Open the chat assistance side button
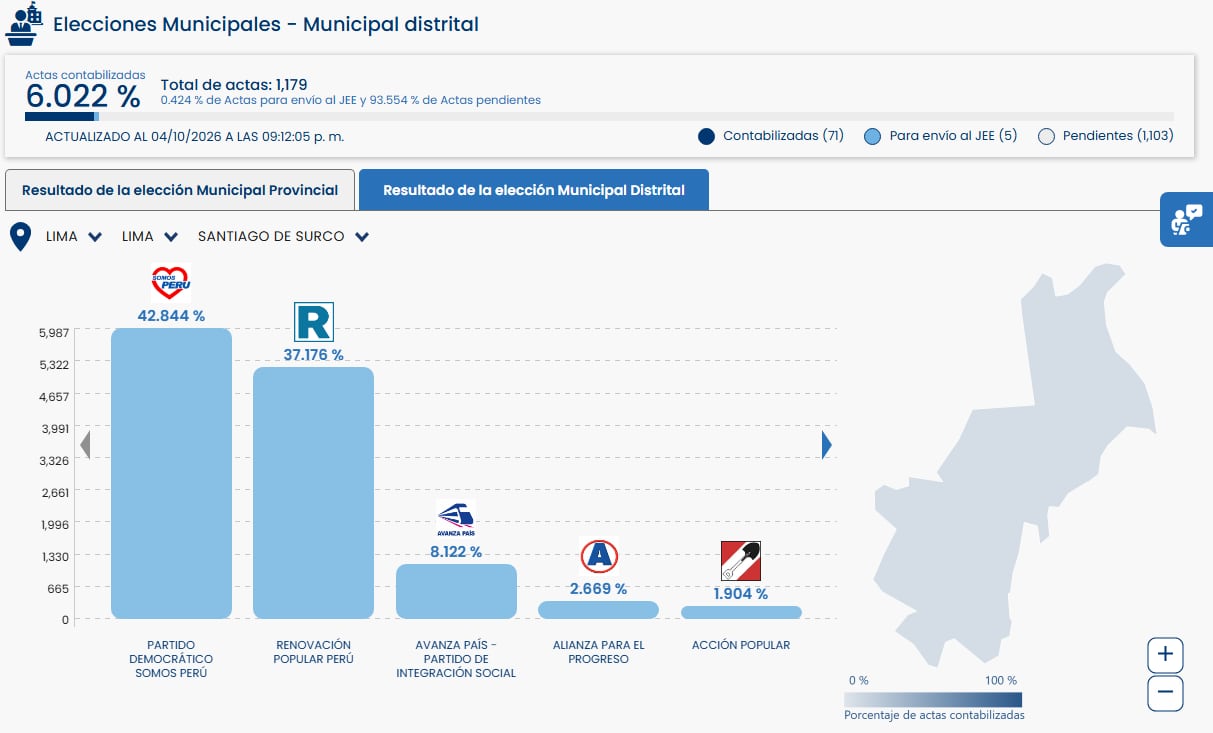The height and width of the screenshot is (733, 1213). pos(1186,219)
